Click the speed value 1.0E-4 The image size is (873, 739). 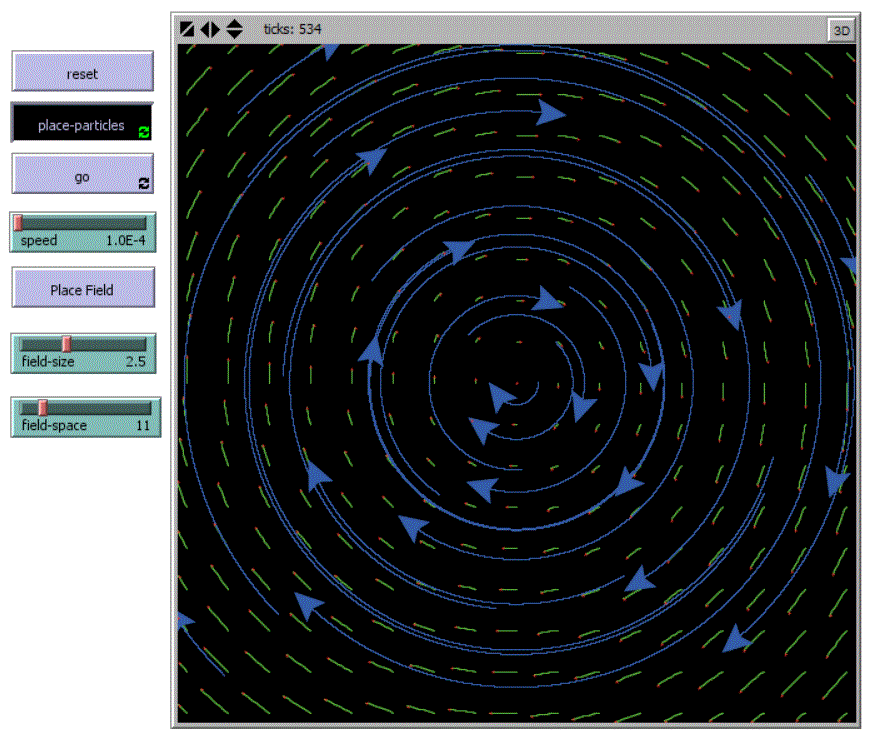tap(126, 241)
